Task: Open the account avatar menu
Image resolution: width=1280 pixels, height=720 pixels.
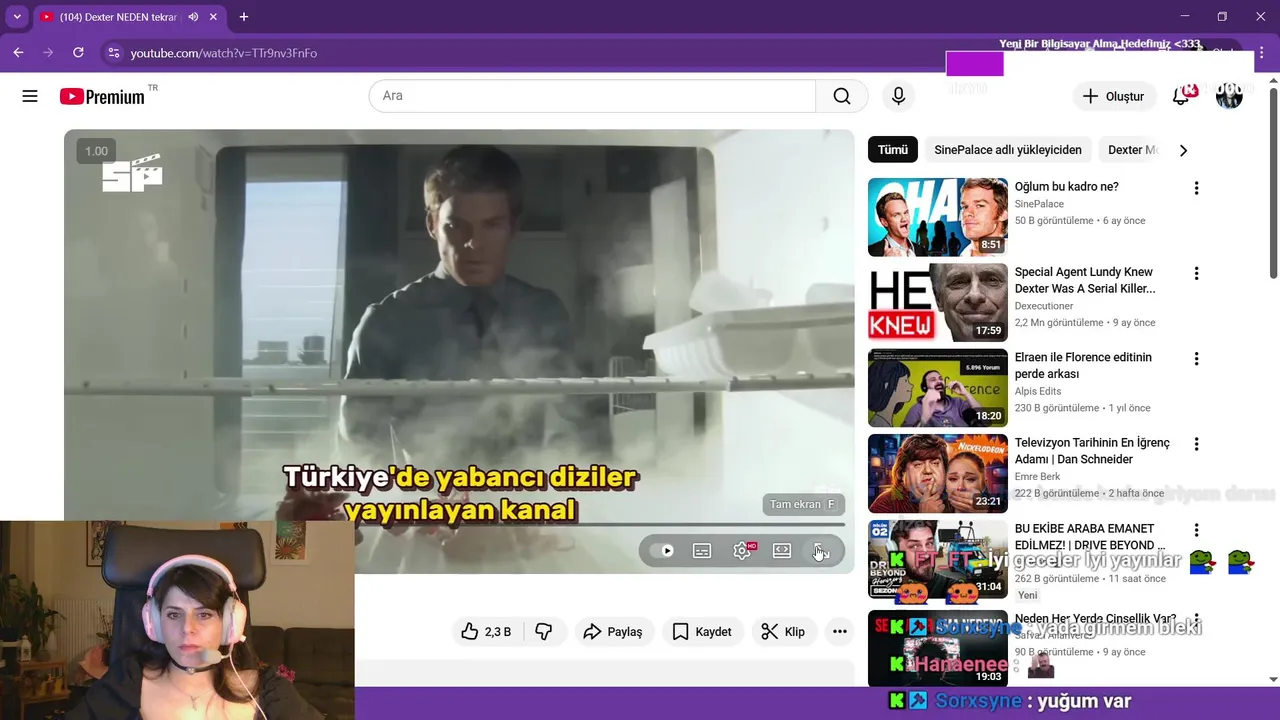Action: (1229, 96)
